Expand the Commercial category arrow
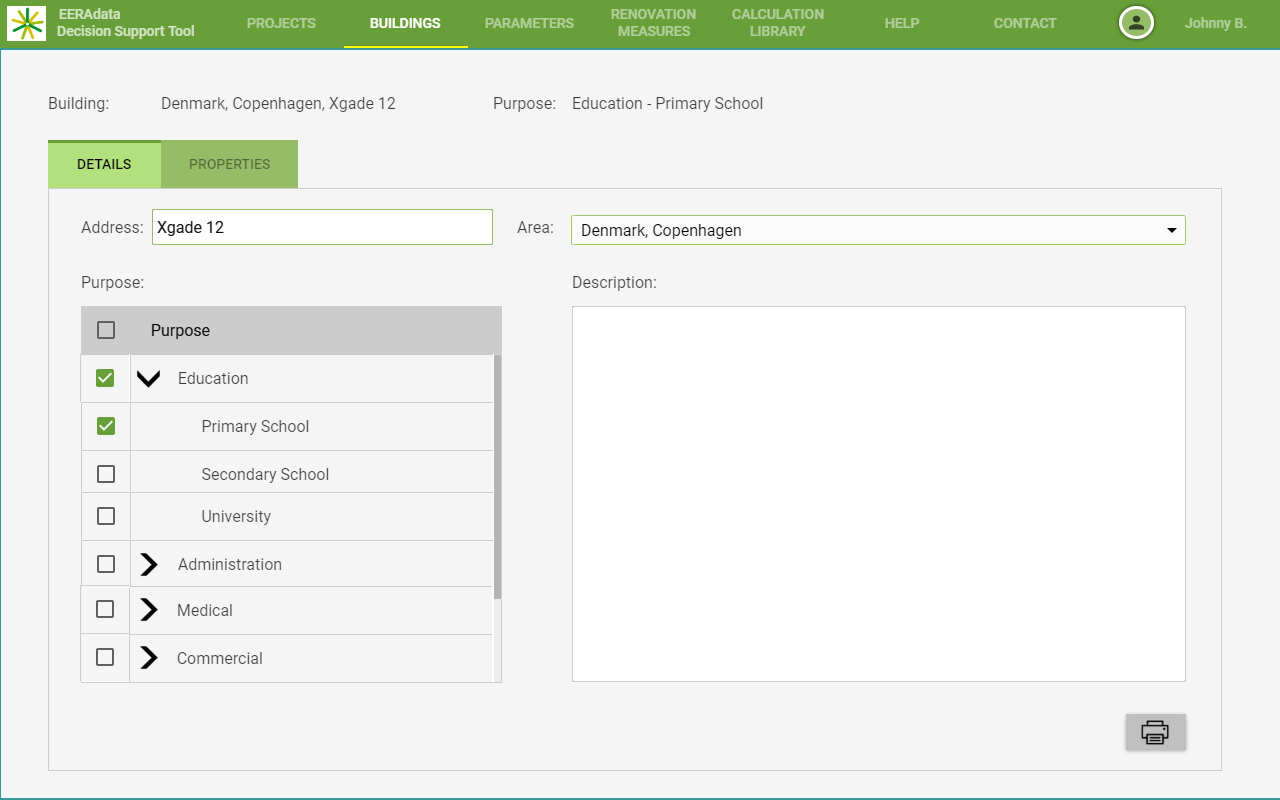 coord(149,658)
